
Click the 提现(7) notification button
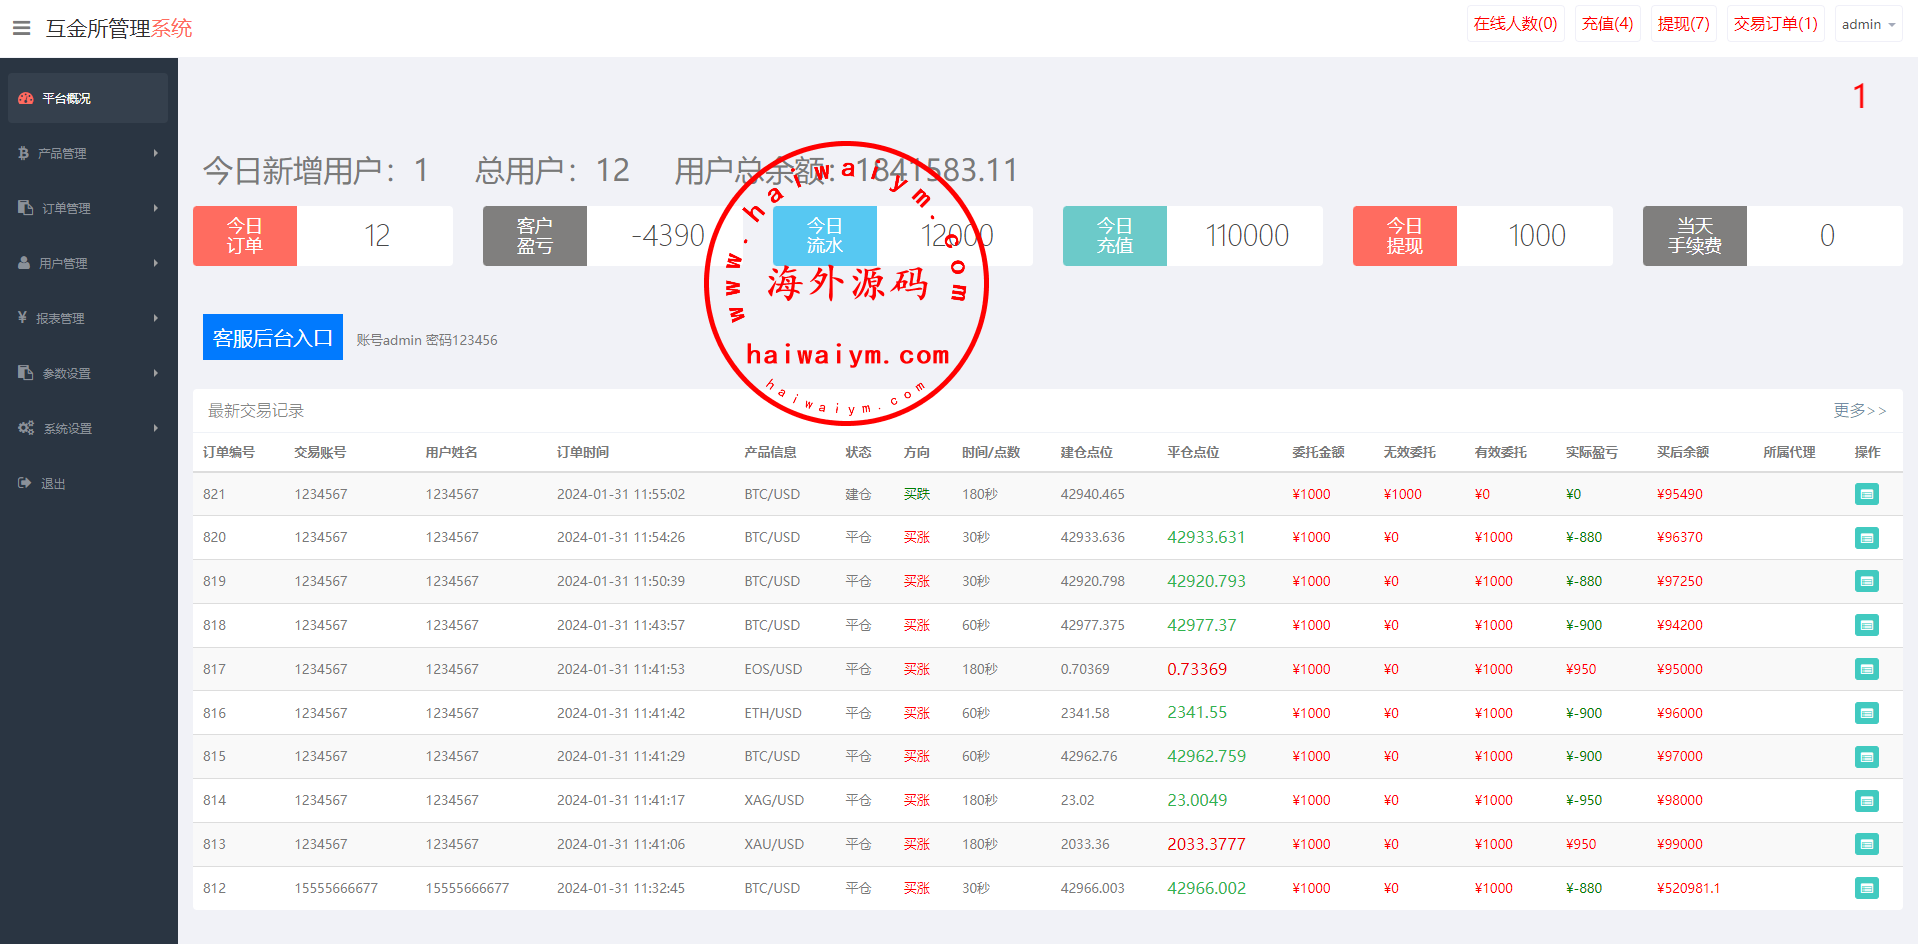[1683, 24]
